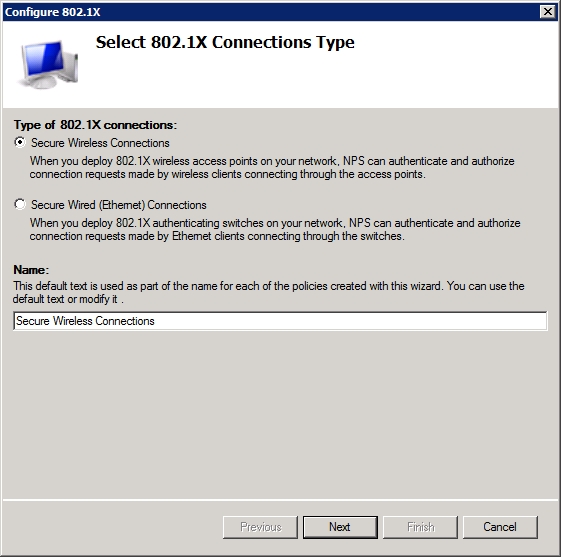Click the Secure Wired (Ethernet) Connections label text

(119, 205)
